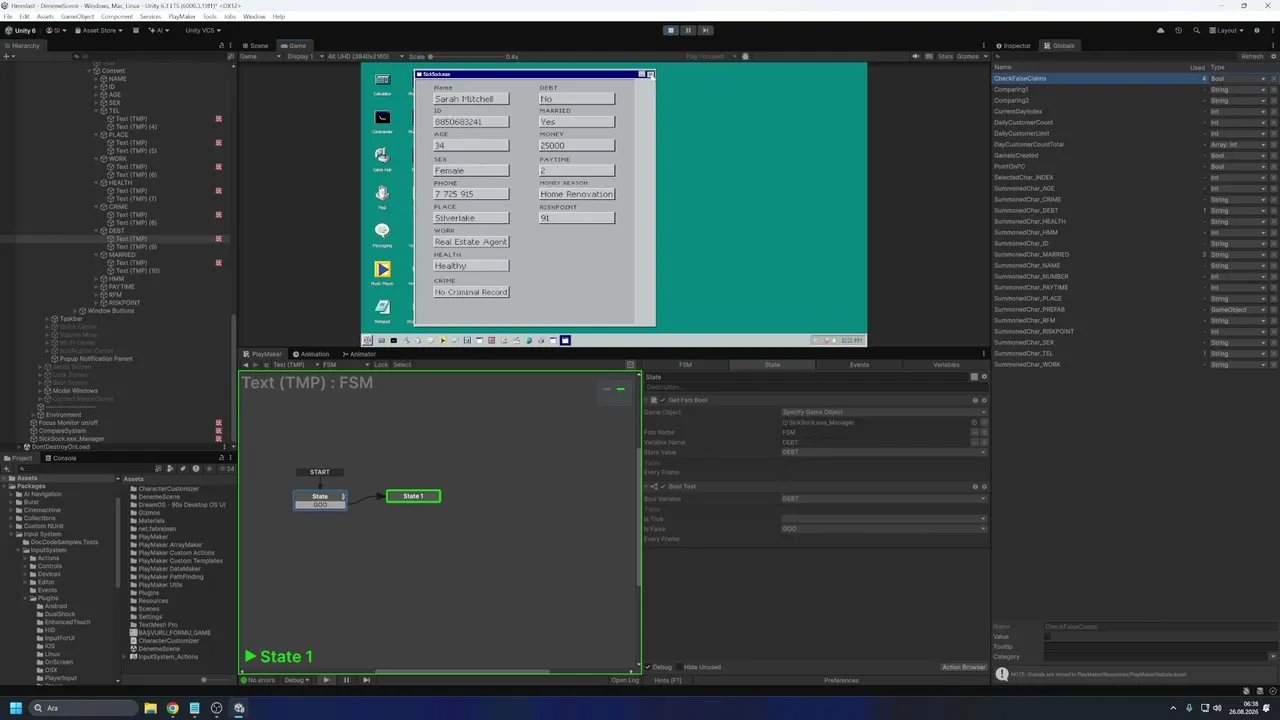Toggle the Debug checkbox in PlayMaker

click(x=649, y=667)
